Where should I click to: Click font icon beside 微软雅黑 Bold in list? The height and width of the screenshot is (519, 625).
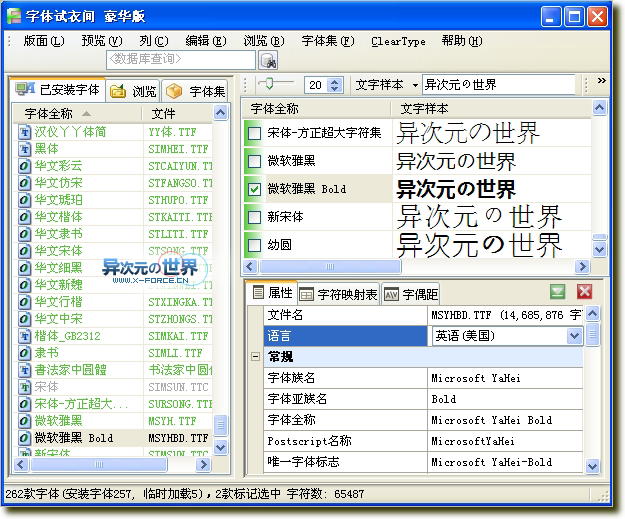(24, 438)
